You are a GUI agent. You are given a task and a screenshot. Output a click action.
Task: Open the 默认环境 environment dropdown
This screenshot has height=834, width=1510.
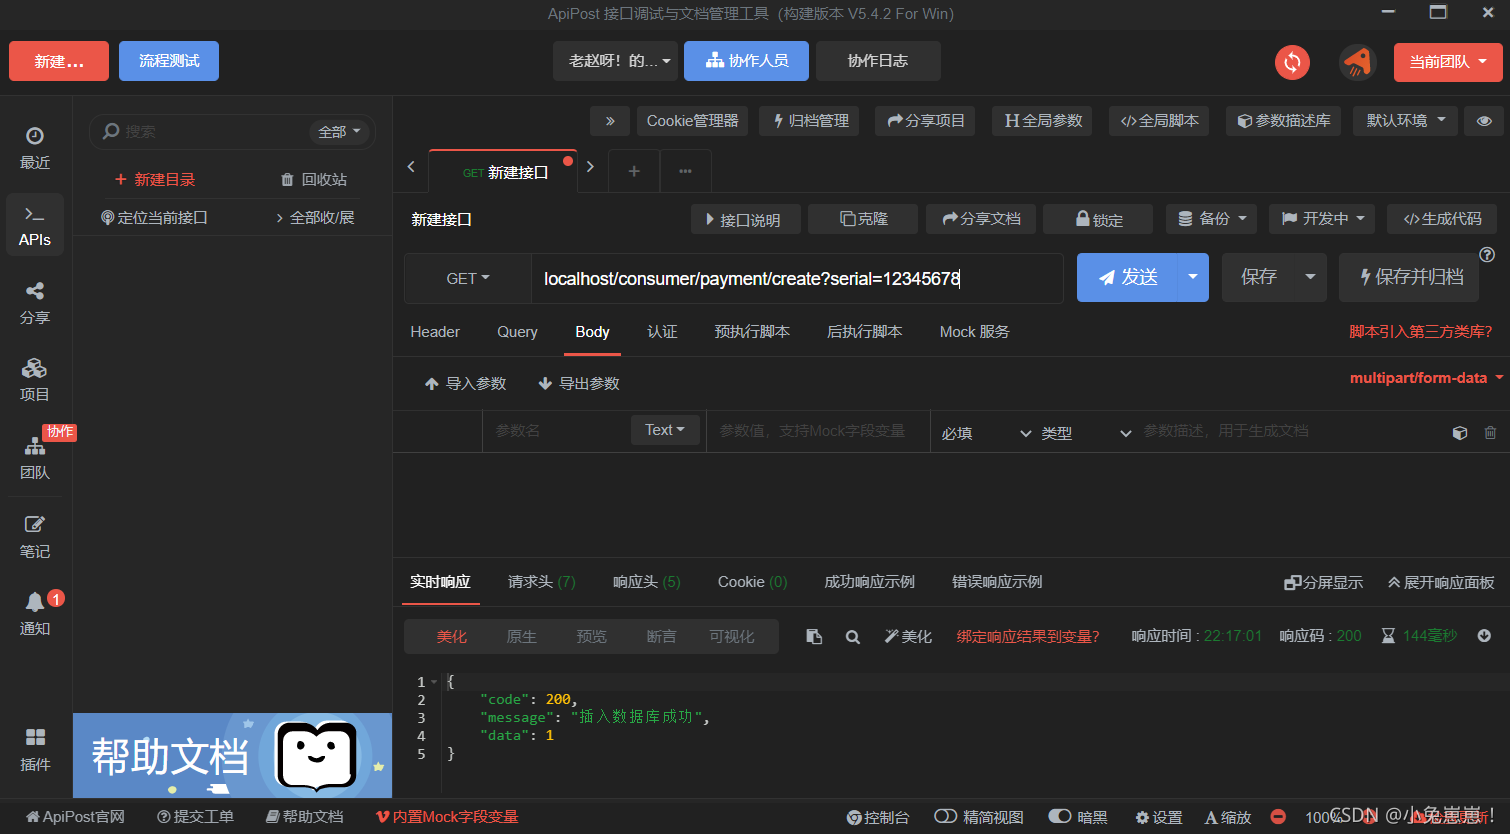[x=1405, y=121]
